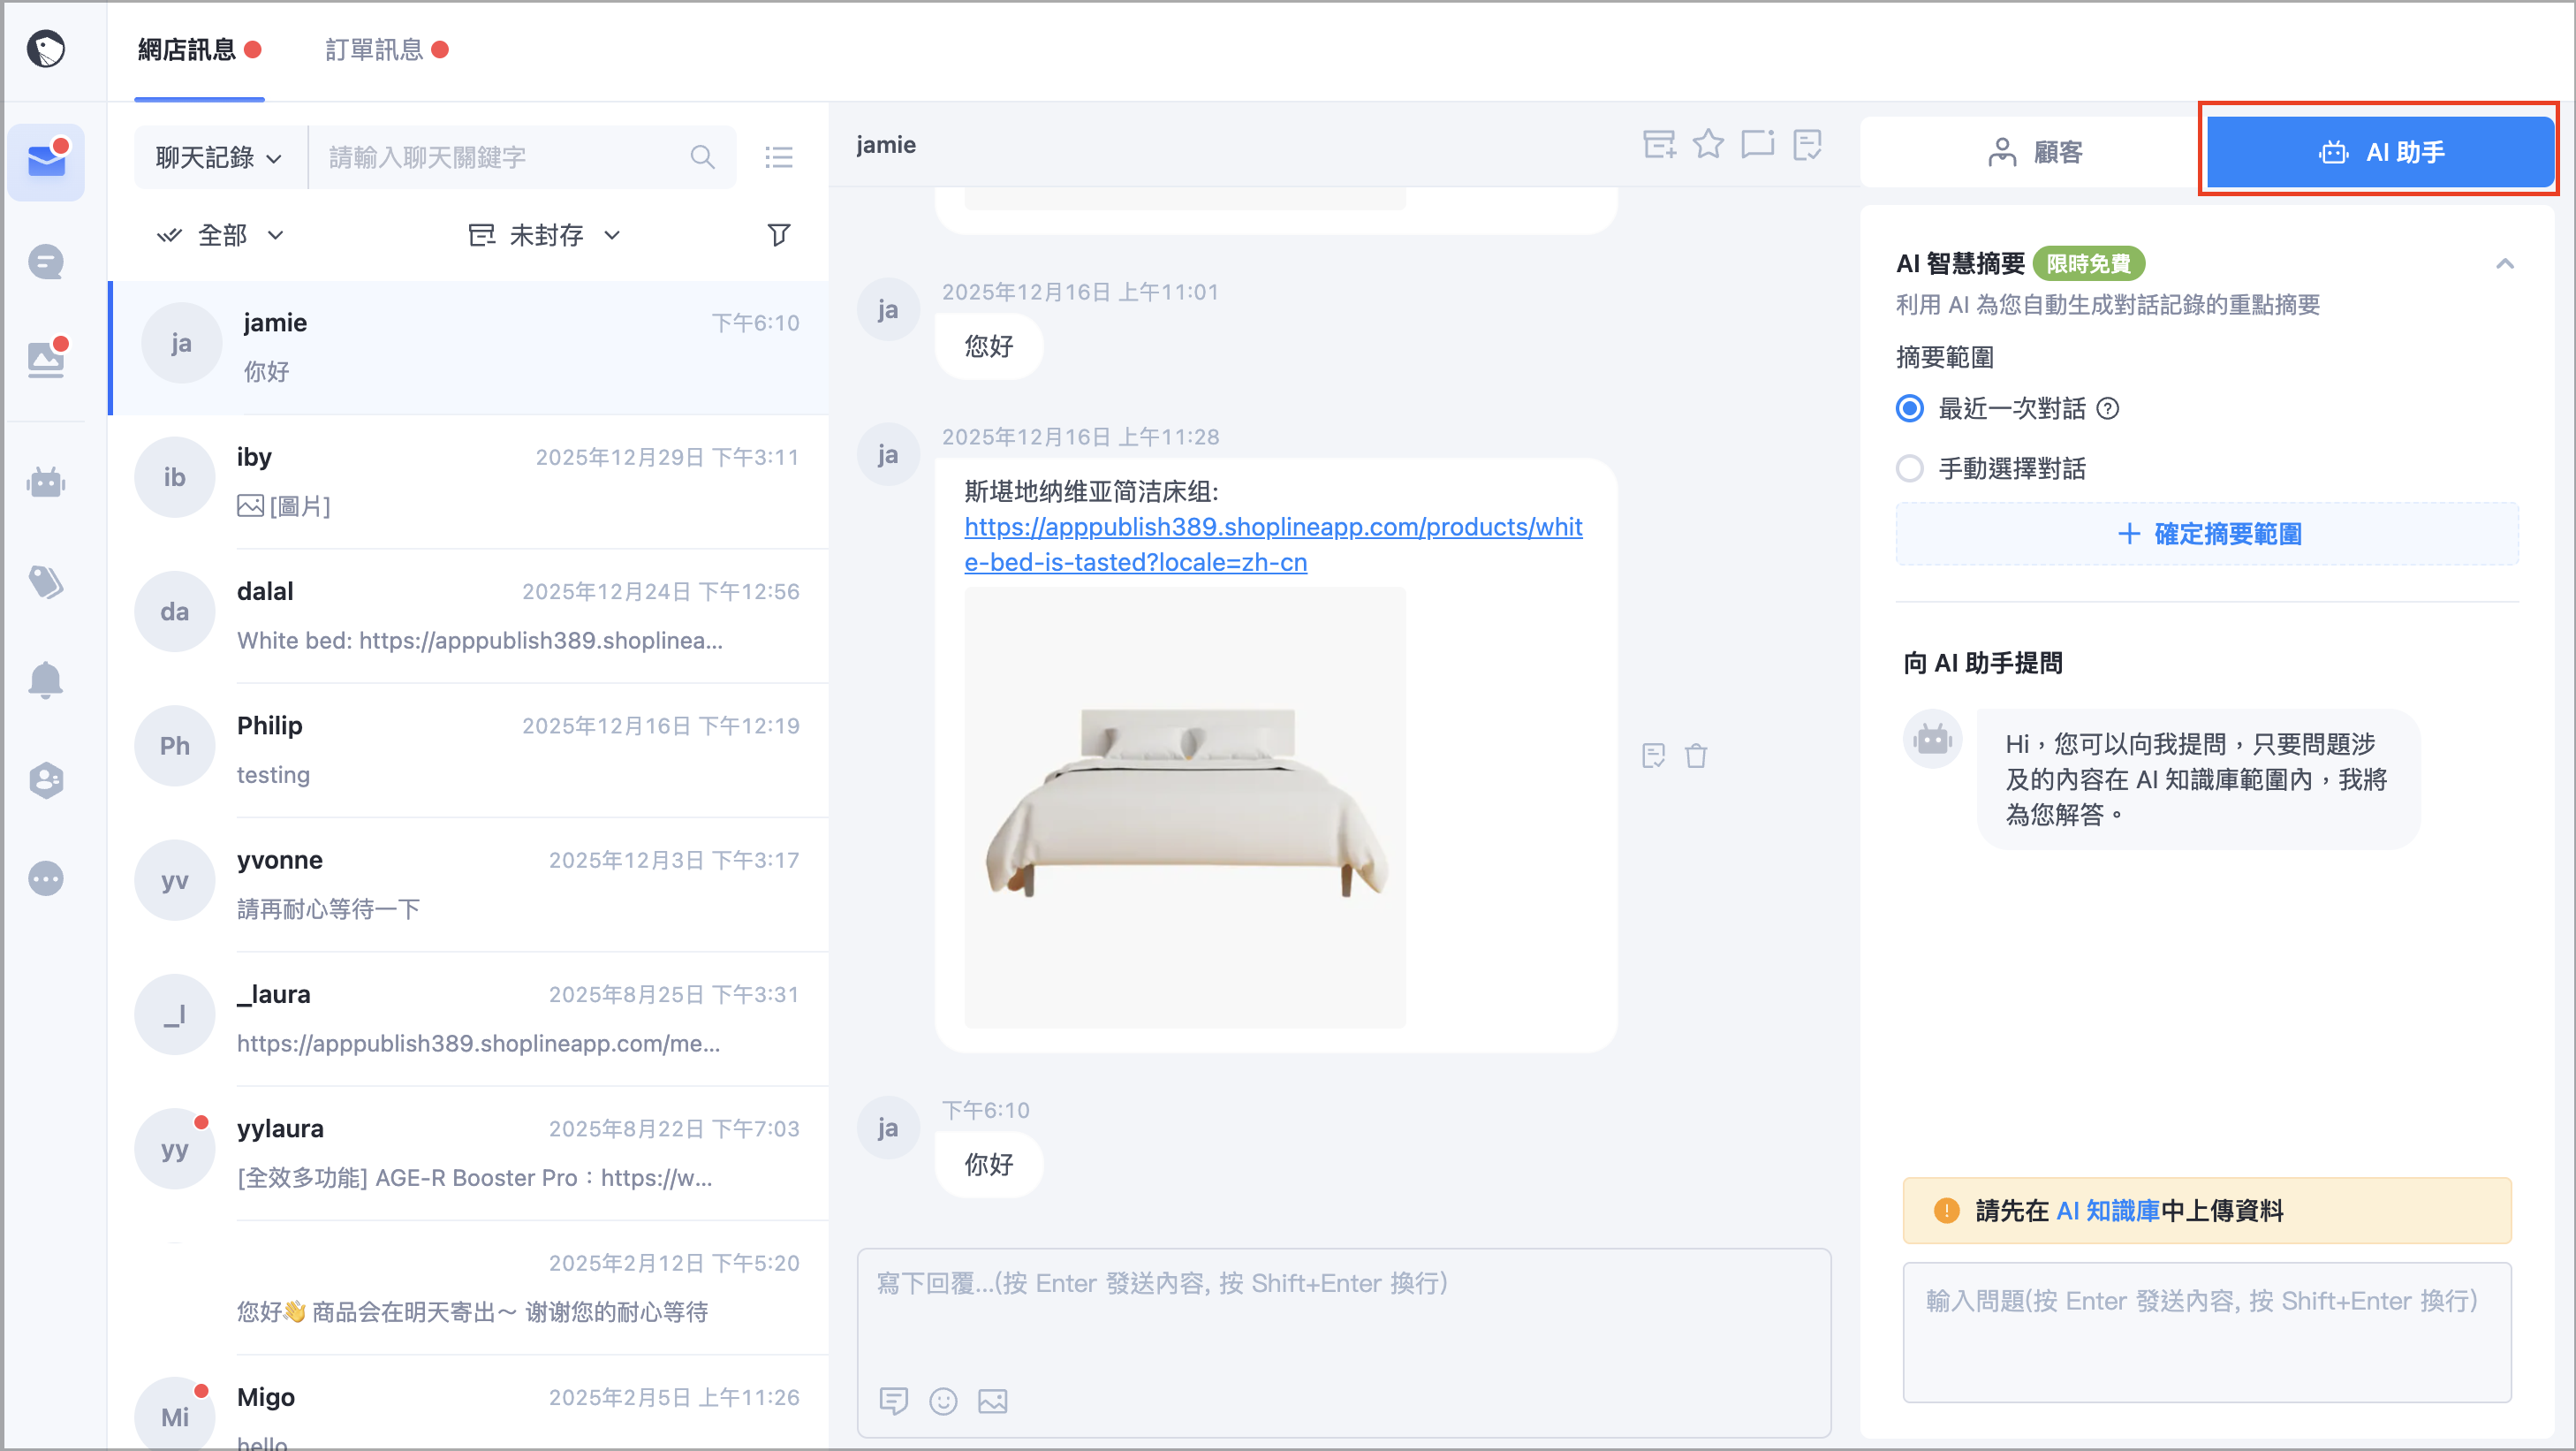
Task: Open jamie conversation in list
Action: click(470, 347)
